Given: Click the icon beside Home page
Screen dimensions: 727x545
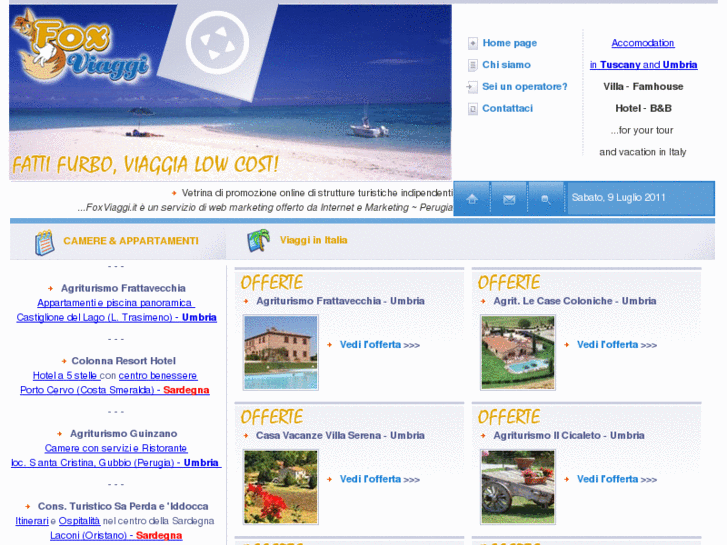Looking at the screenshot, I should tap(472, 43).
